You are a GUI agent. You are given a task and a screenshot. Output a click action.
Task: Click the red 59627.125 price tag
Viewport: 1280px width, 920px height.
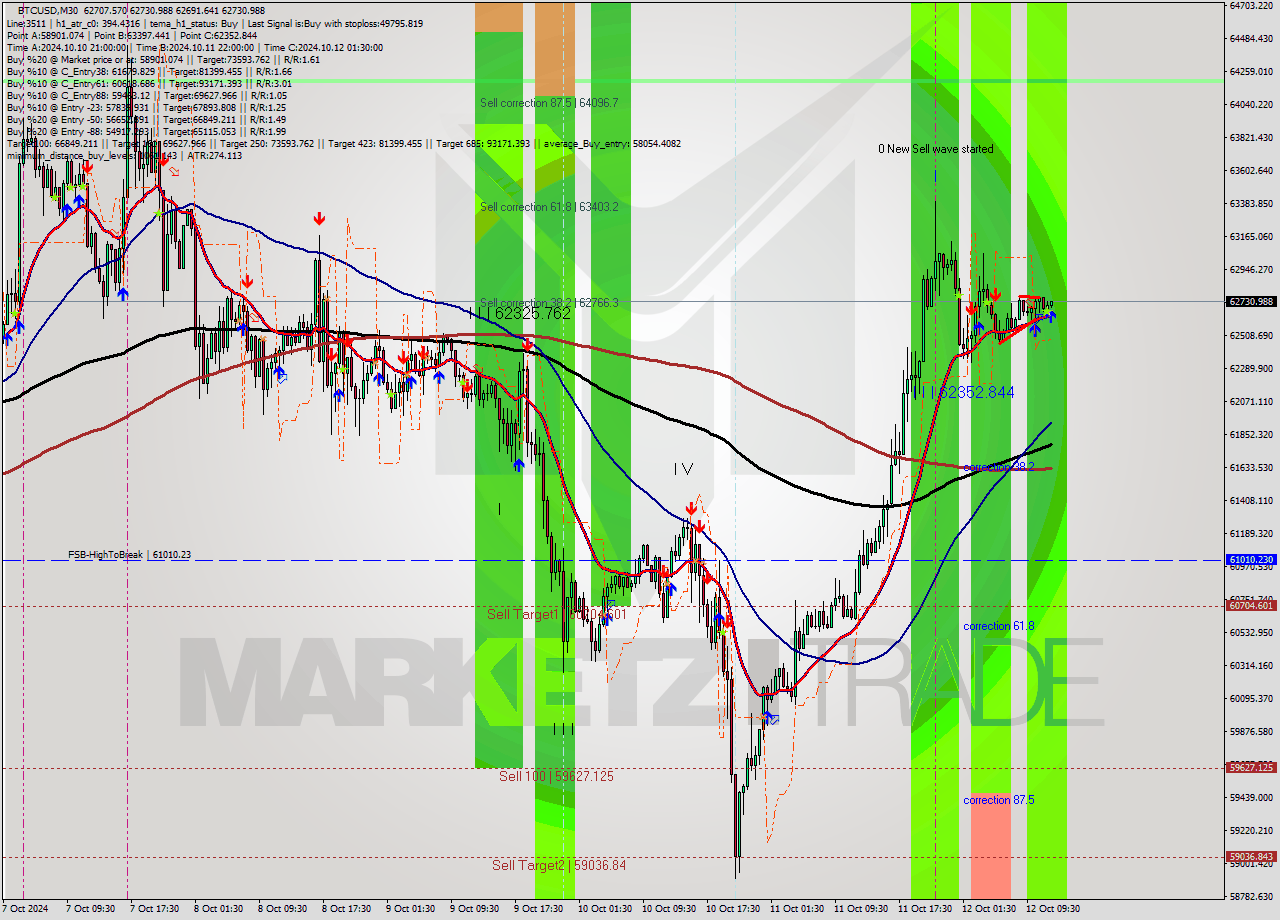tap(1250, 767)
